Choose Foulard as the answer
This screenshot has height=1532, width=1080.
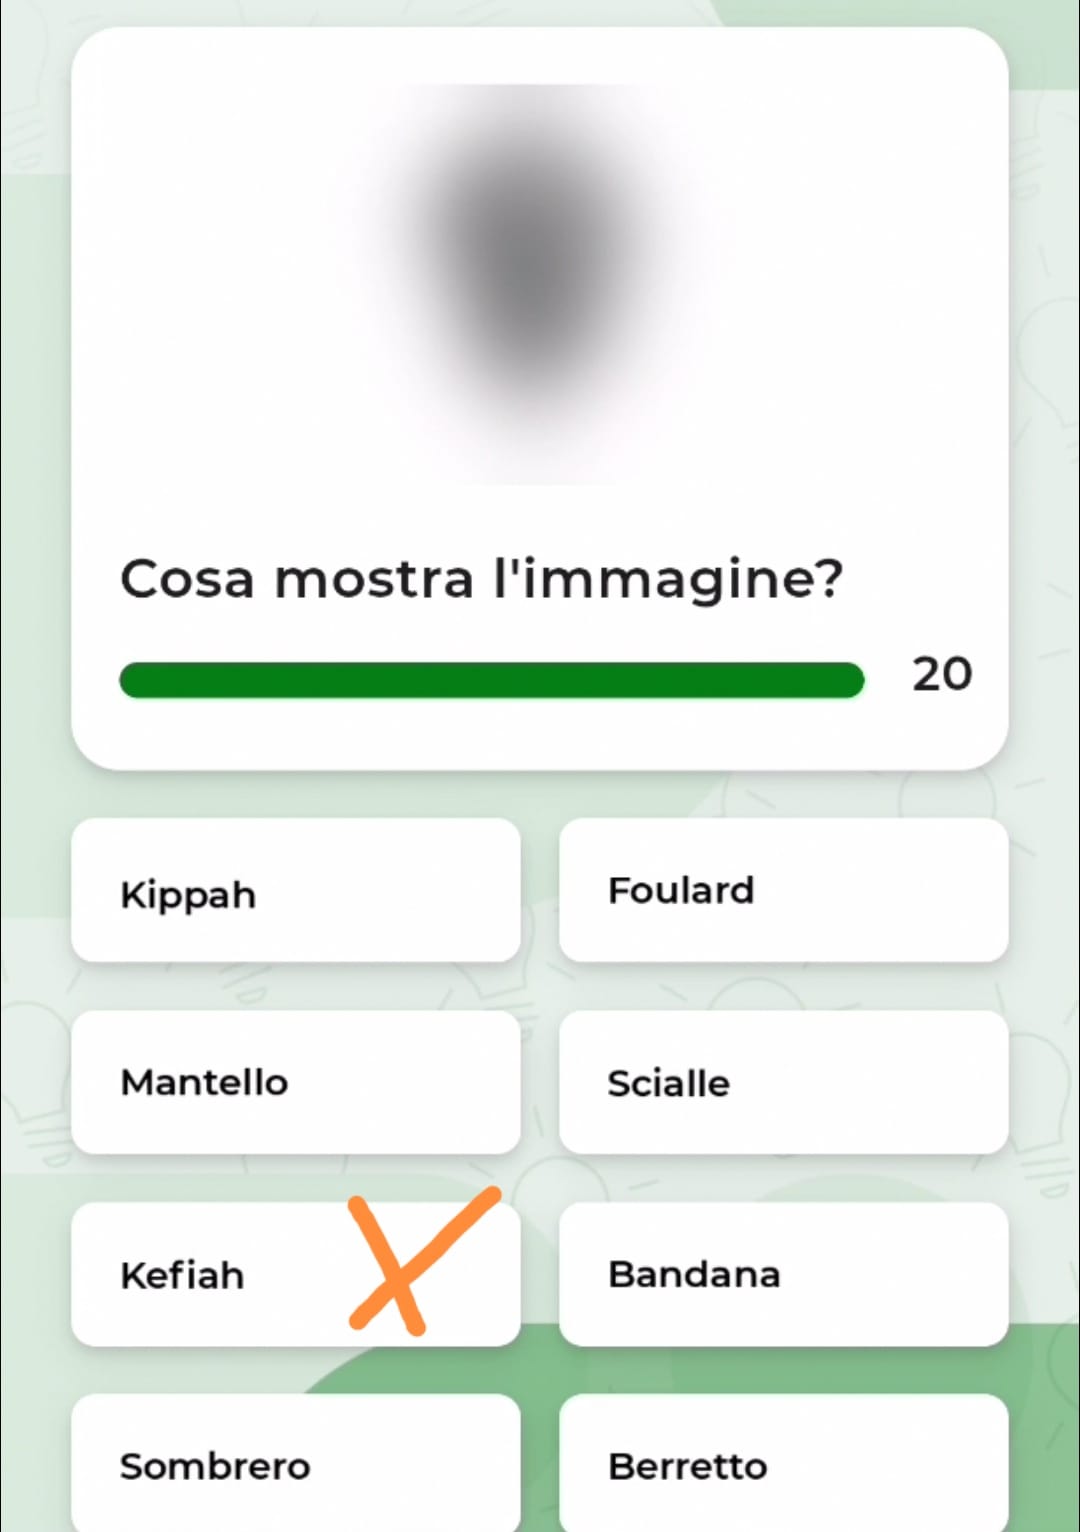pos(783,891)
